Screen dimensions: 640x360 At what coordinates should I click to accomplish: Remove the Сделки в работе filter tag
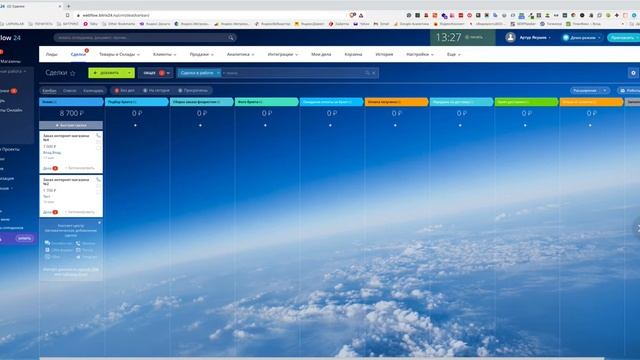click(x=218, y=73)
